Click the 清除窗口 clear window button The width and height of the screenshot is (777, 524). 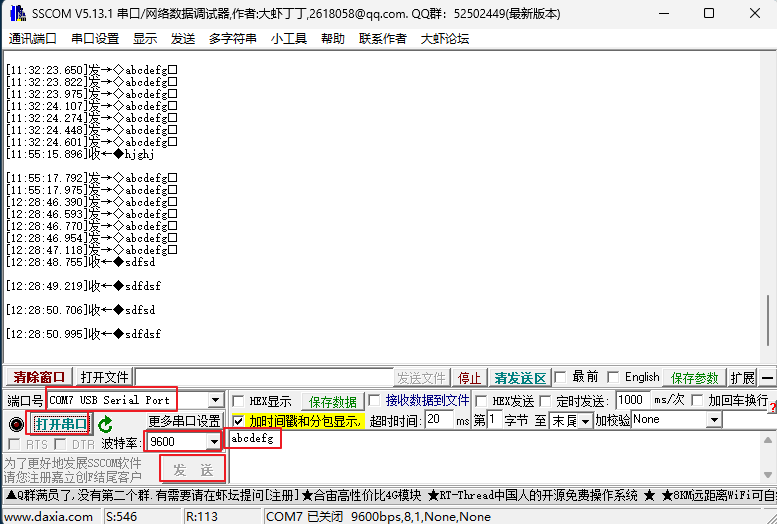39,377
